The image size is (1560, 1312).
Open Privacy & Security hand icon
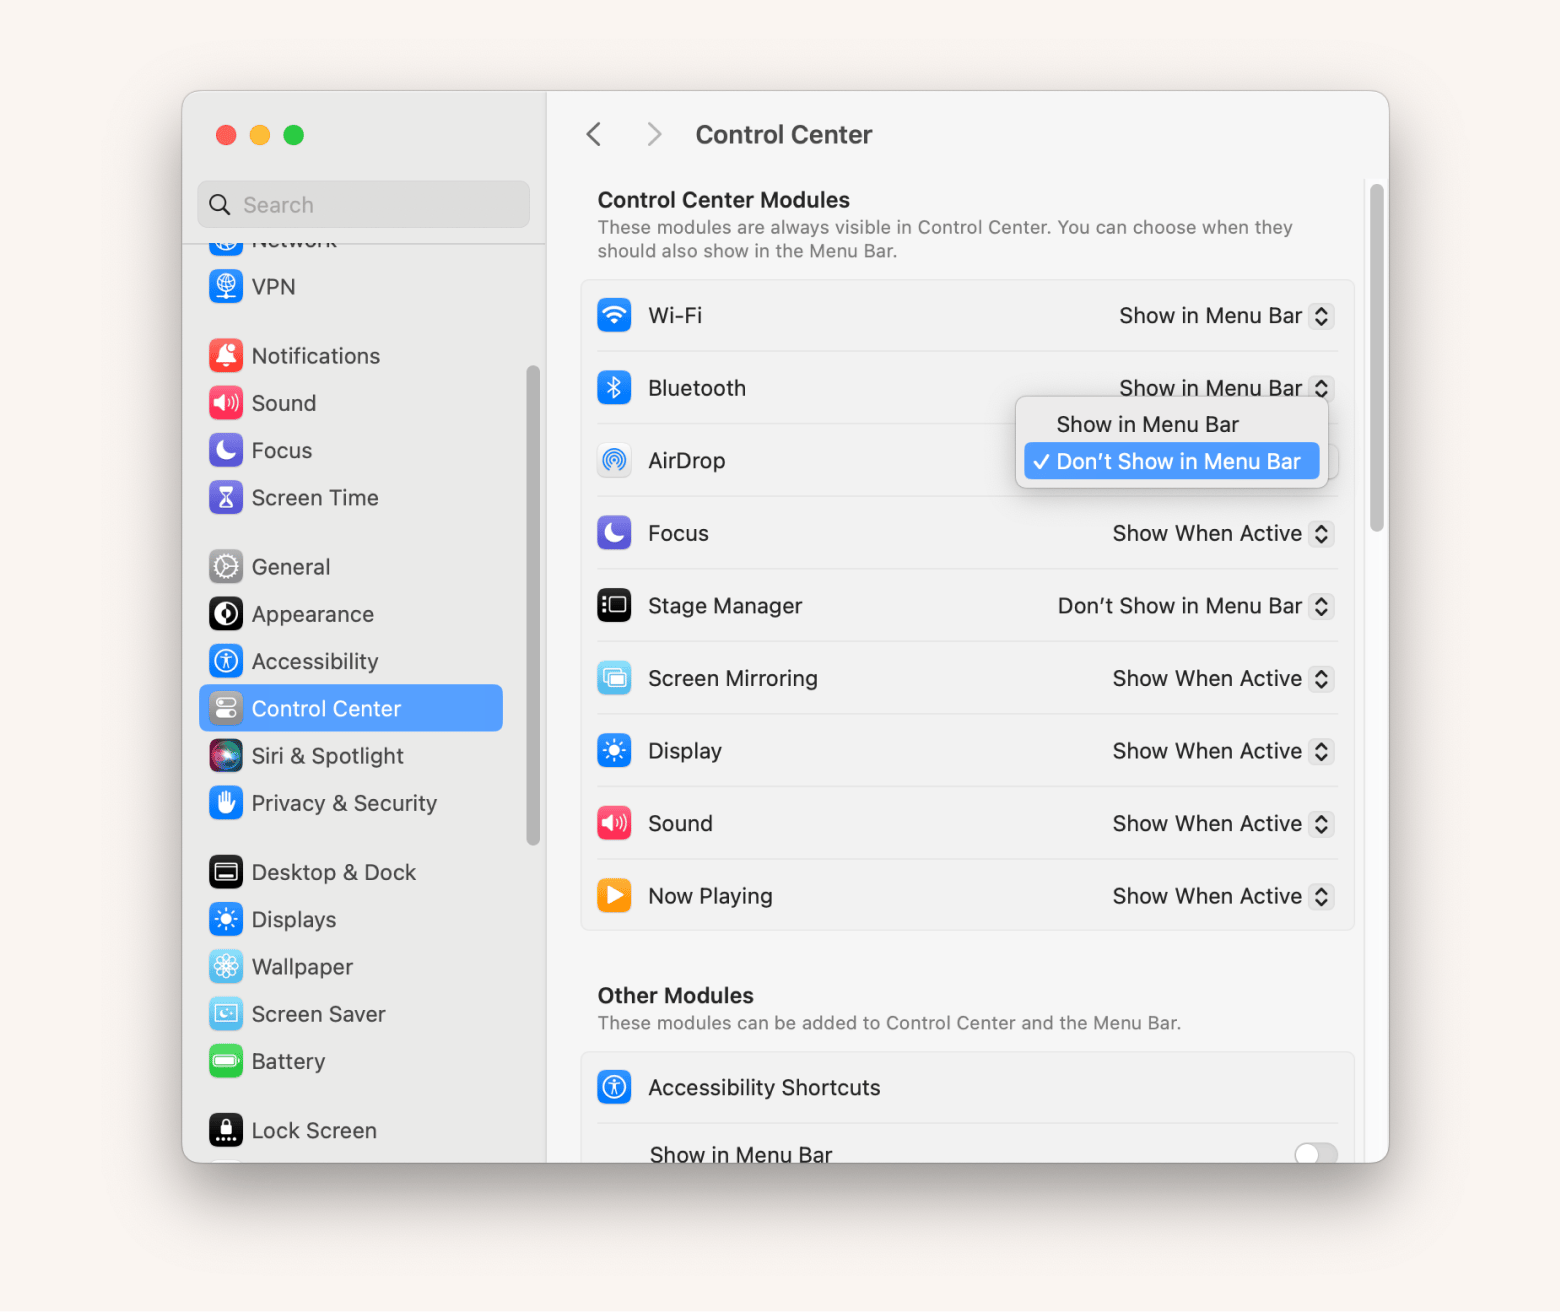[x=226, y=803]
